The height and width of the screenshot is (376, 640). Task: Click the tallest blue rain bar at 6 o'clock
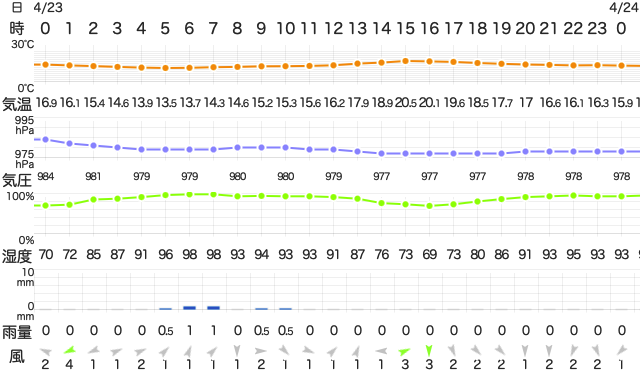pyautogui.click(x=189, y=307)
